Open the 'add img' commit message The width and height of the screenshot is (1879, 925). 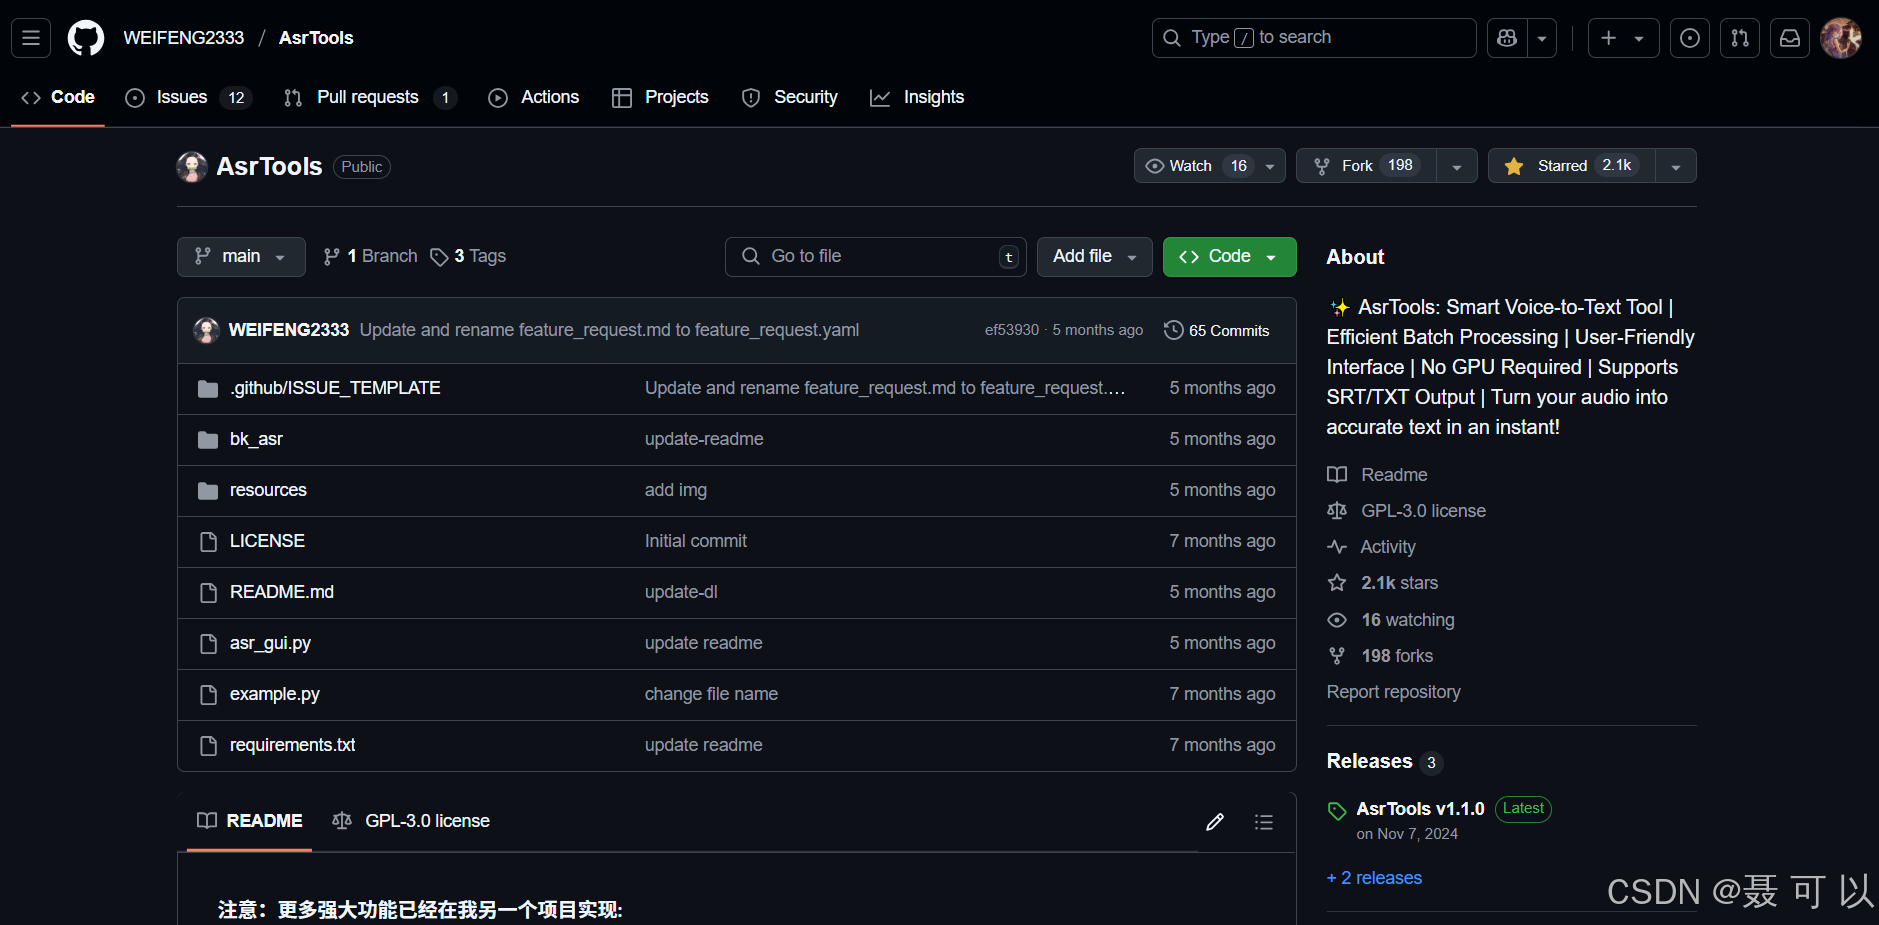pyautogui.click(x=676, y=490)
